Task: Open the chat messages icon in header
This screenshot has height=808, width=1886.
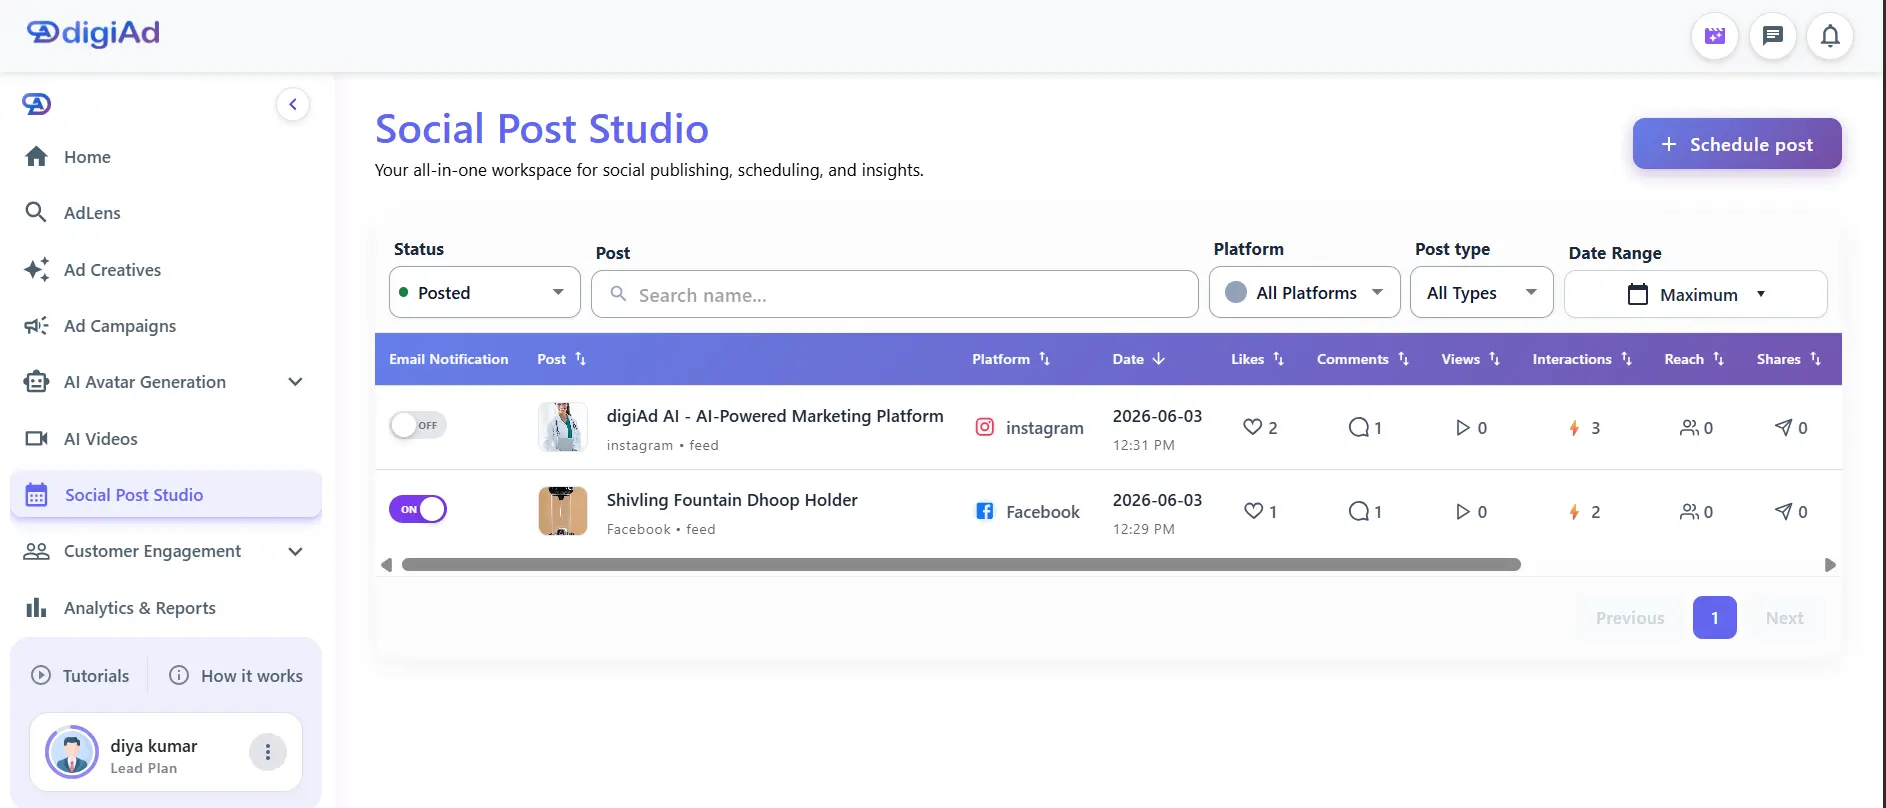Action: click(x=1773, y=36)
